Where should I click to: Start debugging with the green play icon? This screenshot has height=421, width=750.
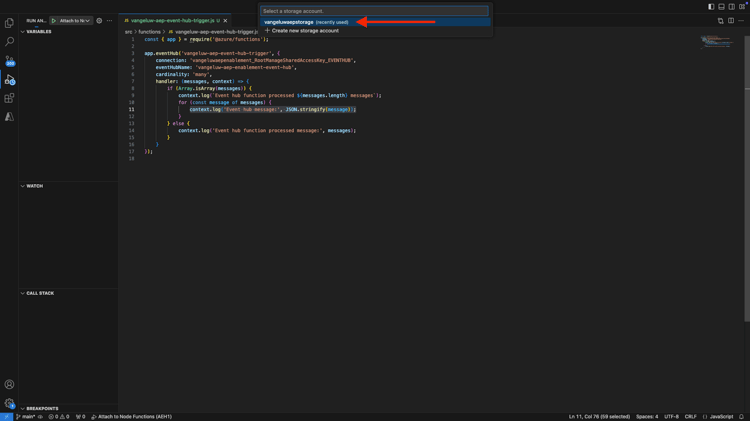coord(54,21)
